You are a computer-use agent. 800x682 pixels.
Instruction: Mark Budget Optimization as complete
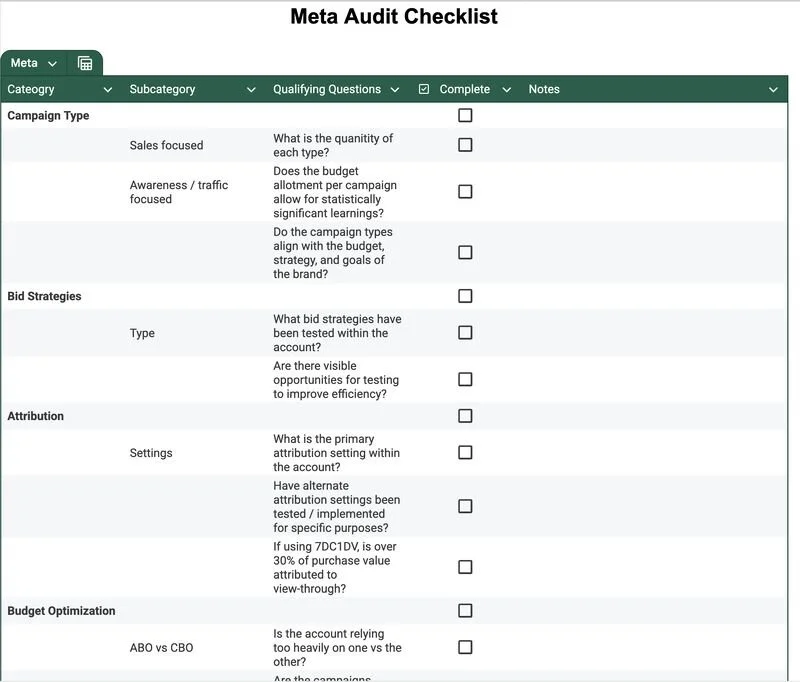click(x=464, y=610)
